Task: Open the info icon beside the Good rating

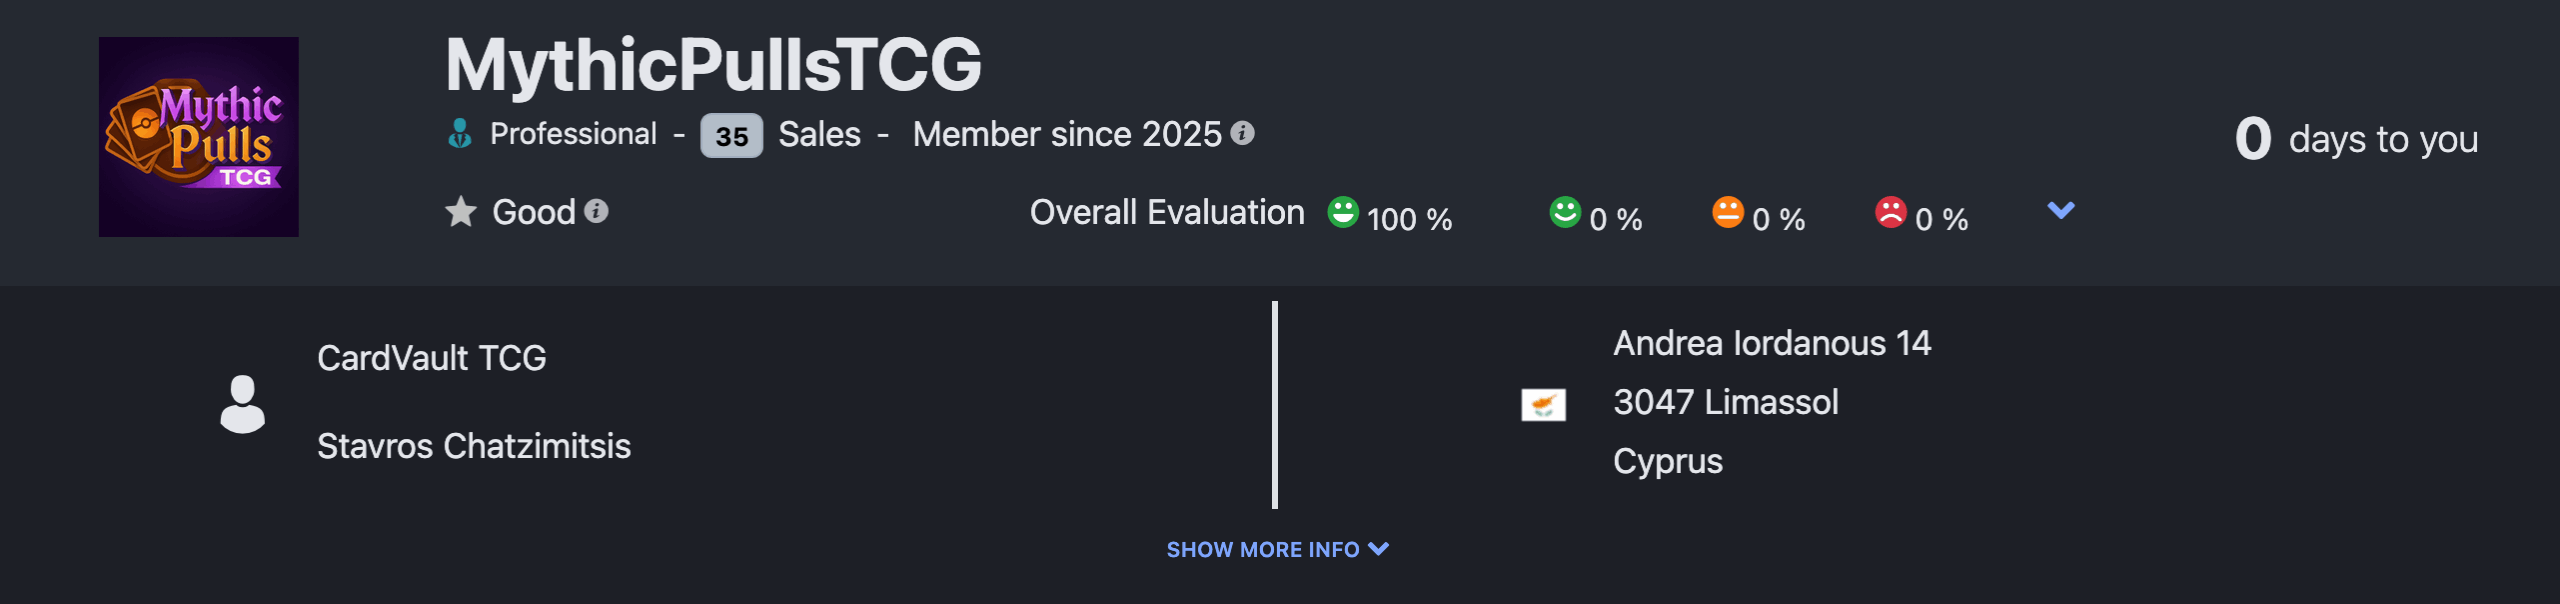Action: pos(596,211)
